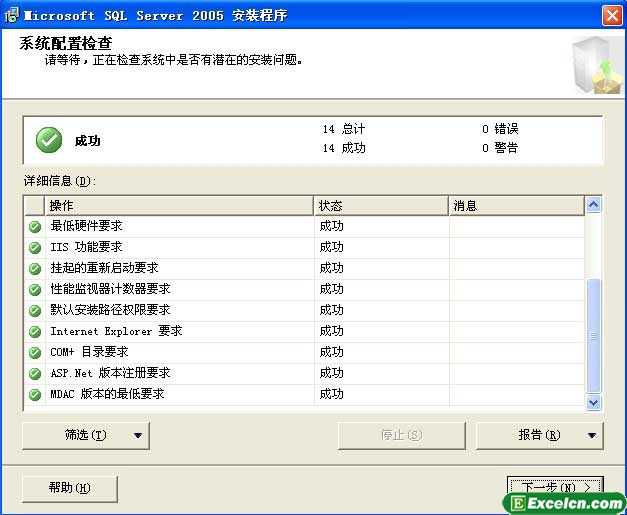Click the status icon beside 挂起的重新启动要求
This screenshot has width=627, height=515.
pyautogui.click(x=35, y=269)
